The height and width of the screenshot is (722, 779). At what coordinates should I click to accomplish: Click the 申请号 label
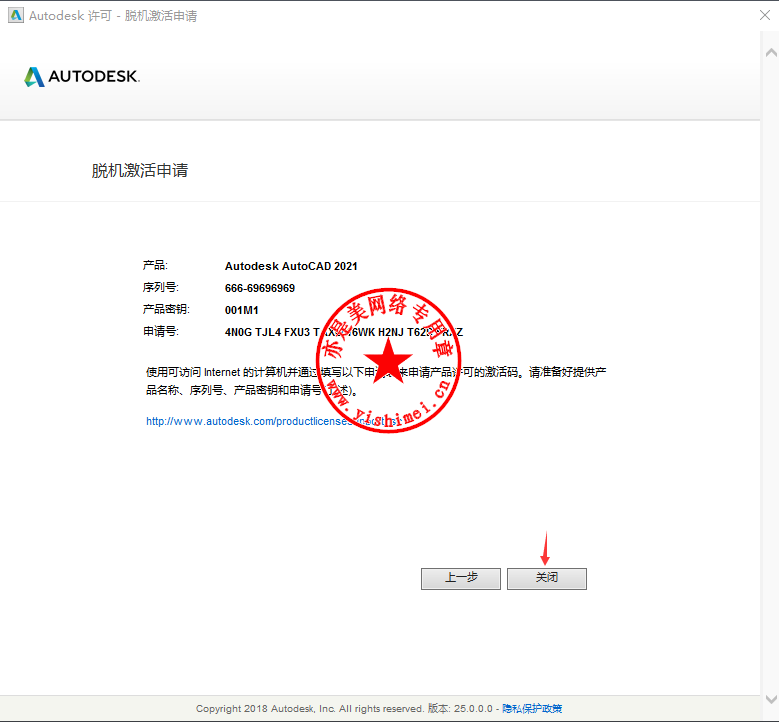click(160, 331)
